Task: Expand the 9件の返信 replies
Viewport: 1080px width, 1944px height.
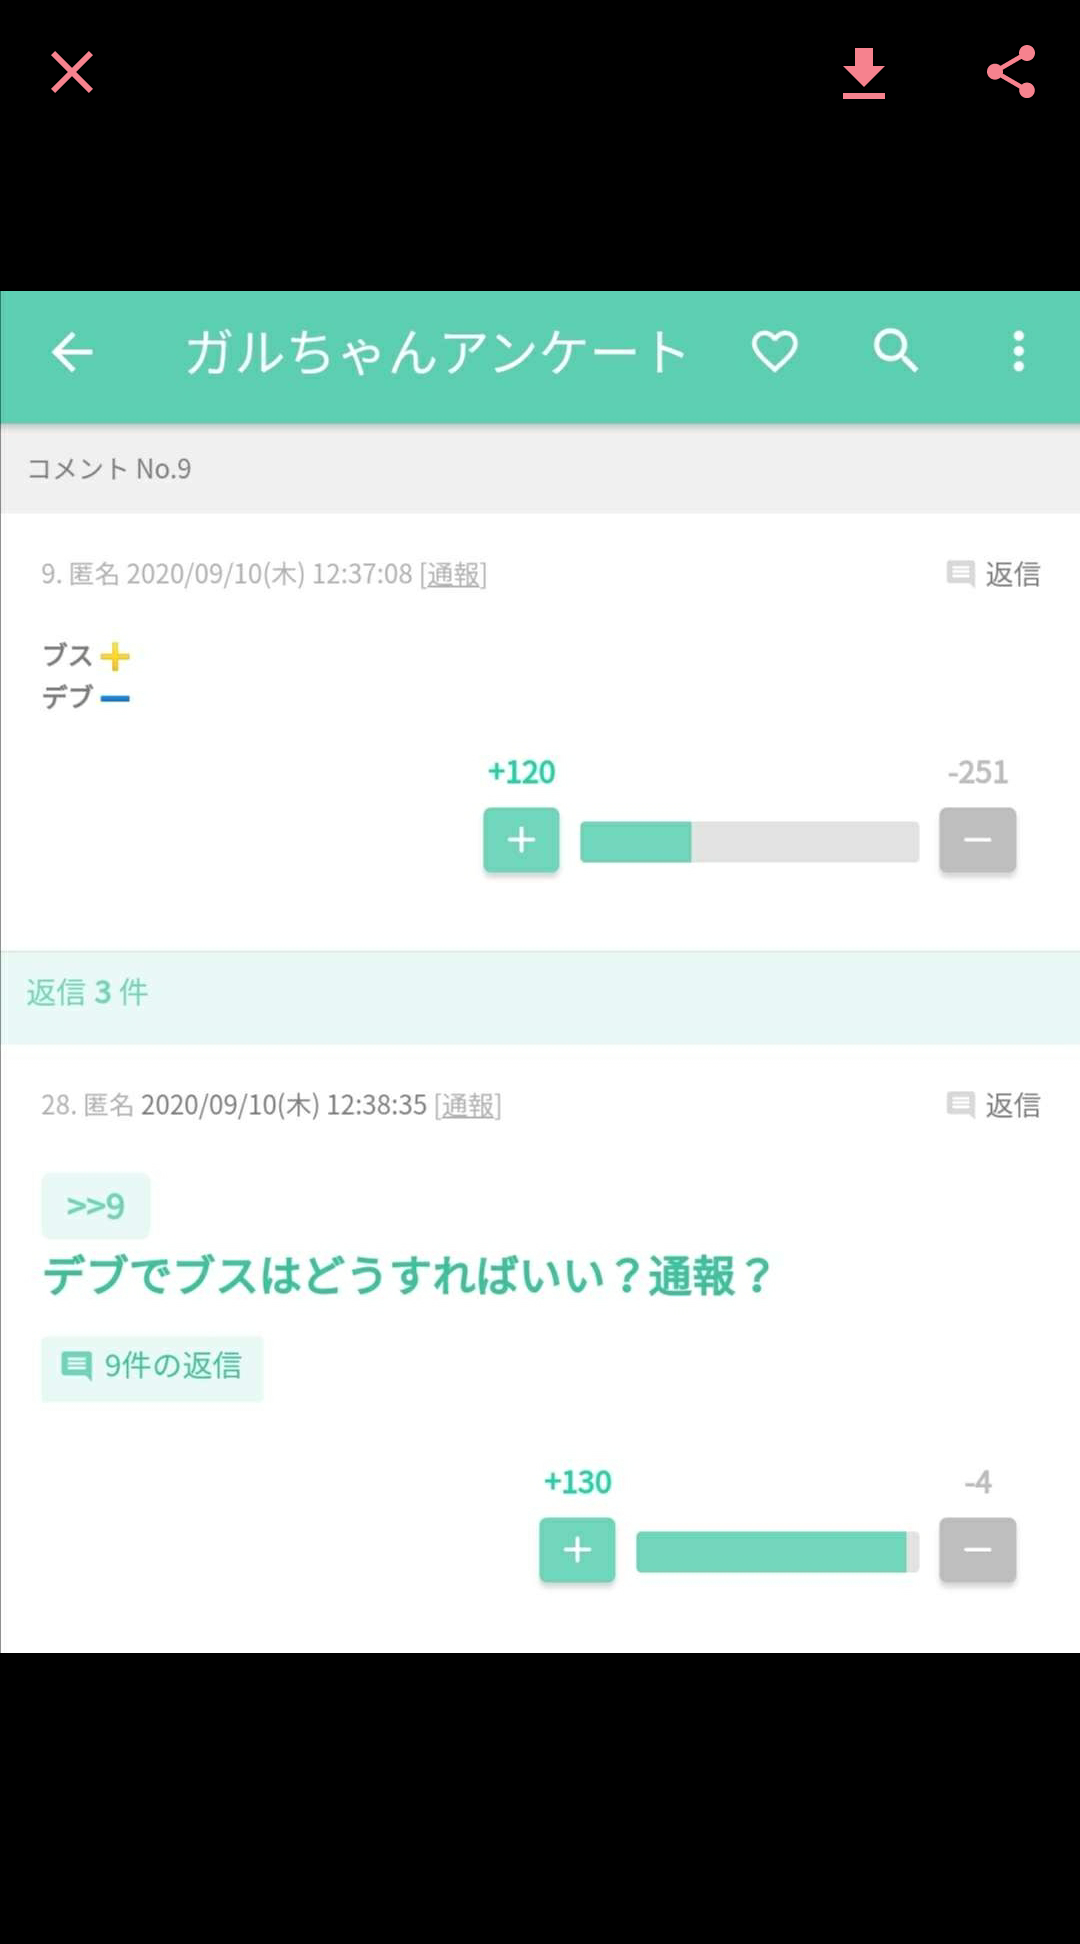Action: pos(152,1366)
